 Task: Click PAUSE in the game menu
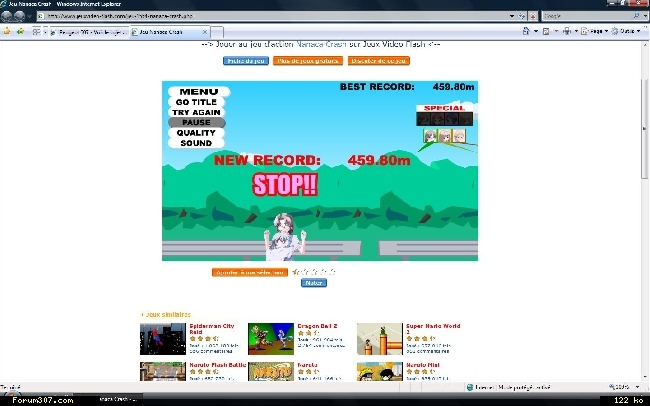[x=196, y=122]
